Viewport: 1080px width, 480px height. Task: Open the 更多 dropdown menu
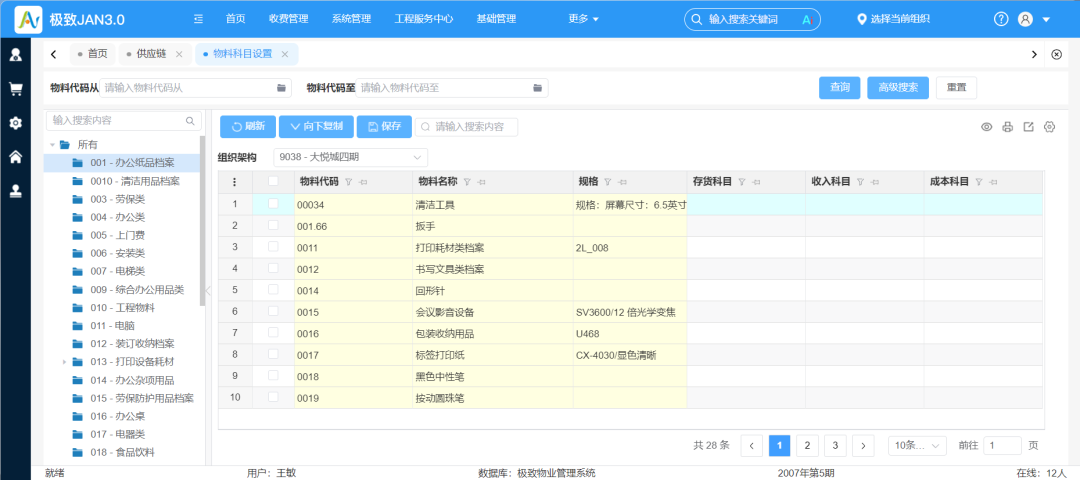click(x=583, y=19)
